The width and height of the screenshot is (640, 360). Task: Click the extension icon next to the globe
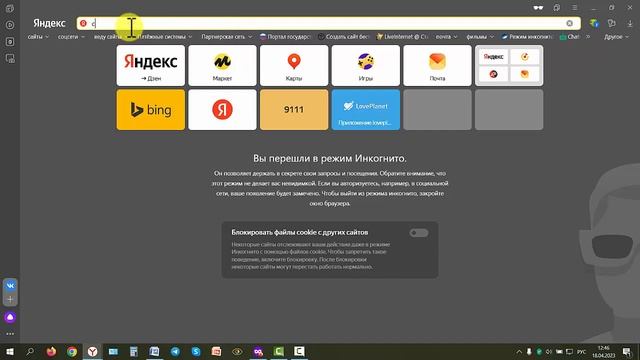click(x=611, y=23)
